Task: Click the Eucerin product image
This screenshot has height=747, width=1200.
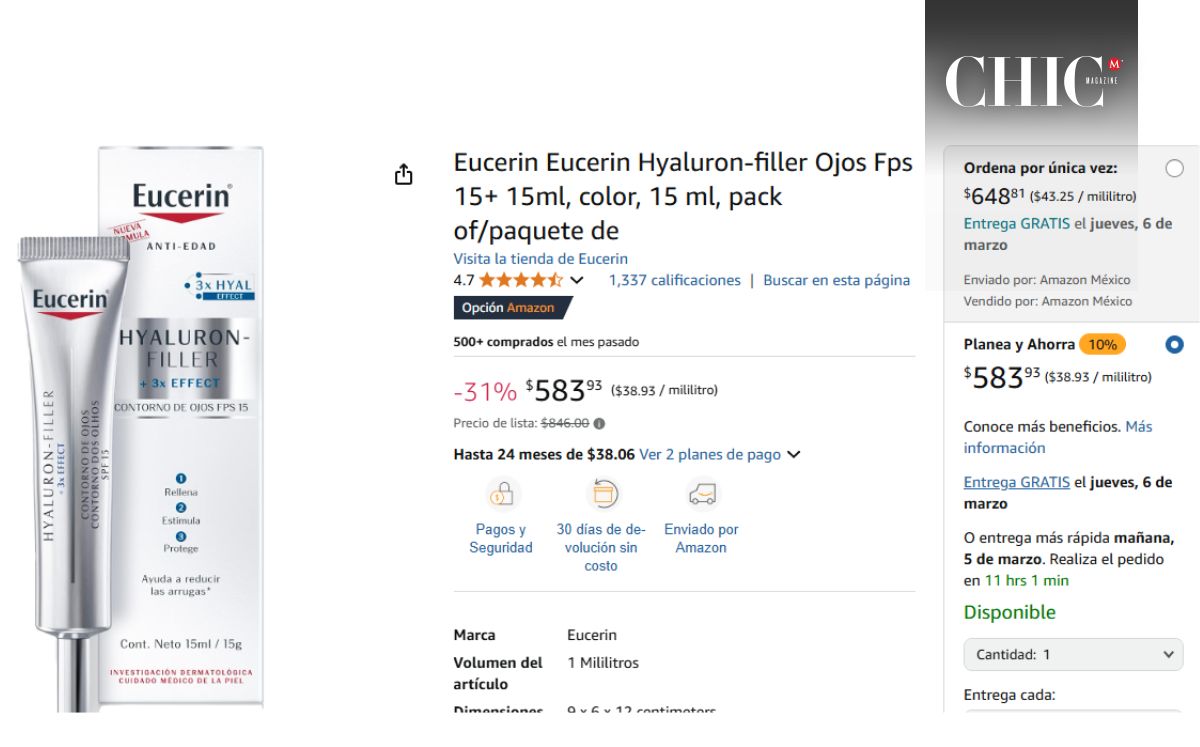Action: [140, 430]
